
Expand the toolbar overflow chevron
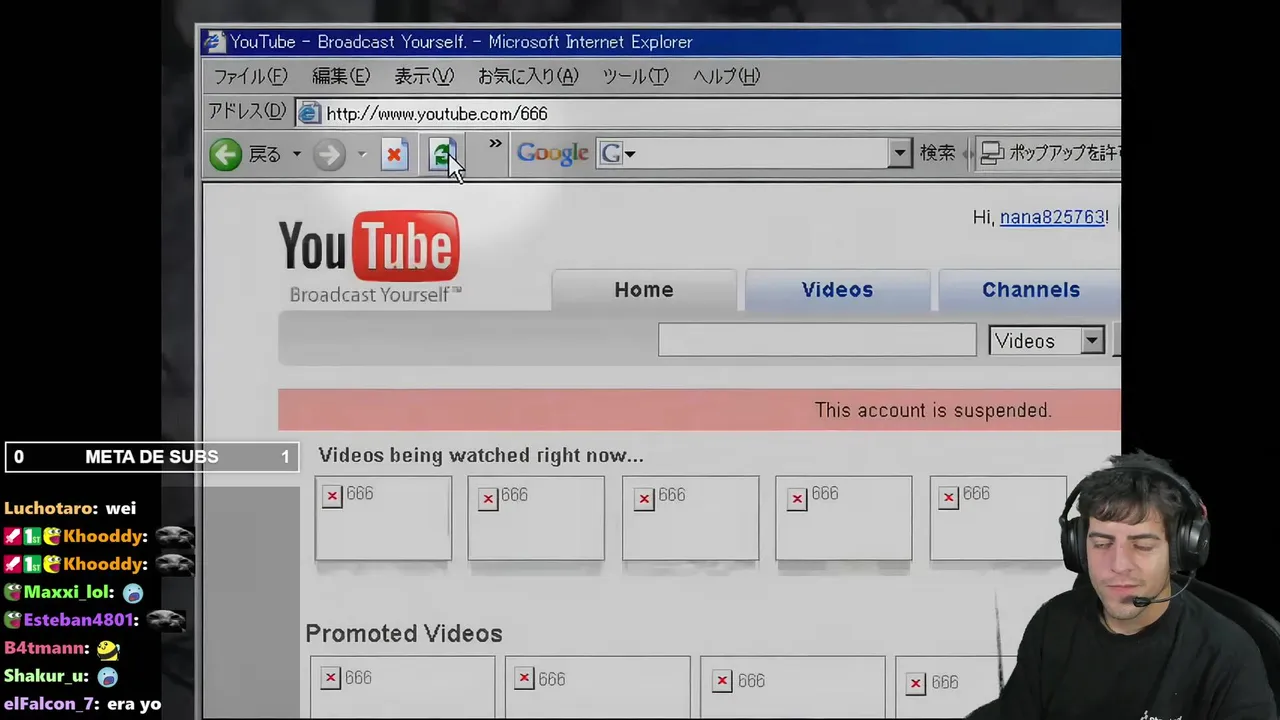tap(495, 145)
